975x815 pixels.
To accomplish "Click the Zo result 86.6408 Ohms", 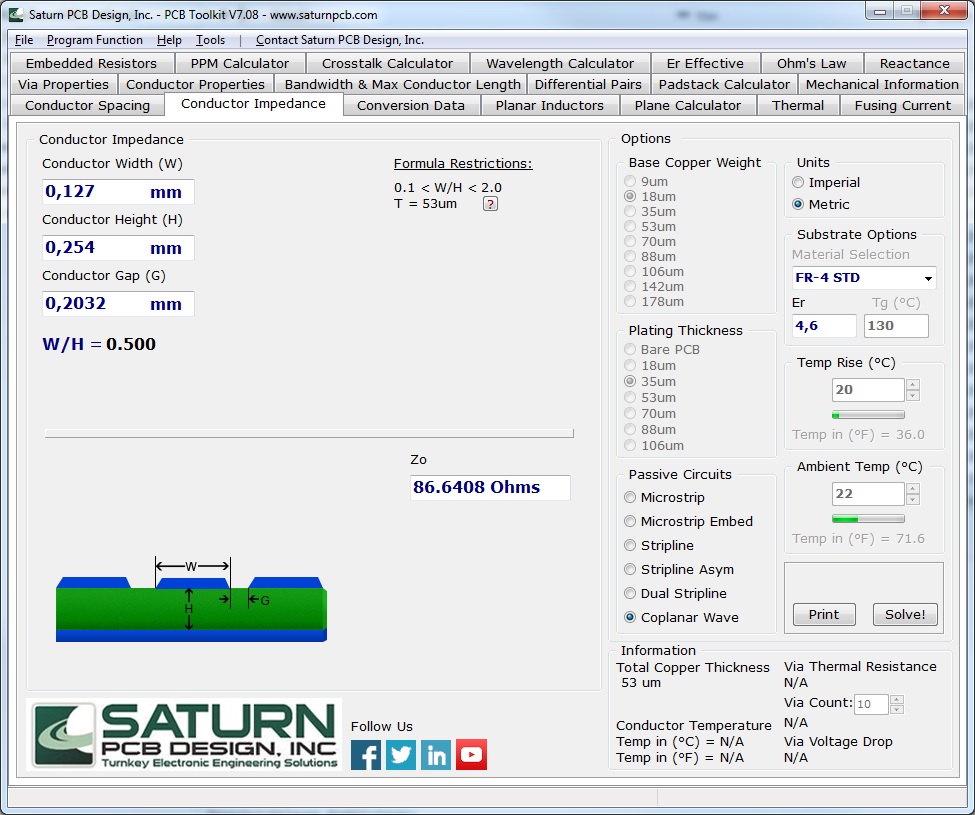I will (x=490, y=487).
